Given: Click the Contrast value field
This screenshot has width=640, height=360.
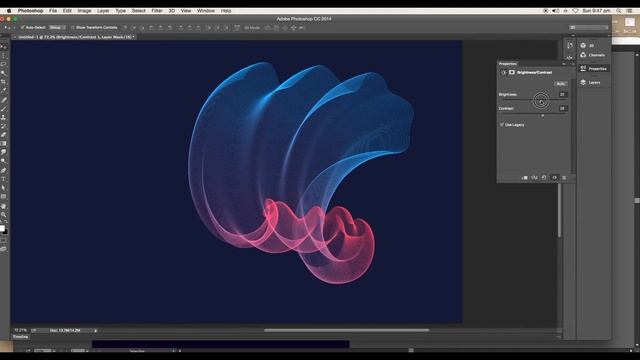Looking at the screenshot, I should pos(562,108).
